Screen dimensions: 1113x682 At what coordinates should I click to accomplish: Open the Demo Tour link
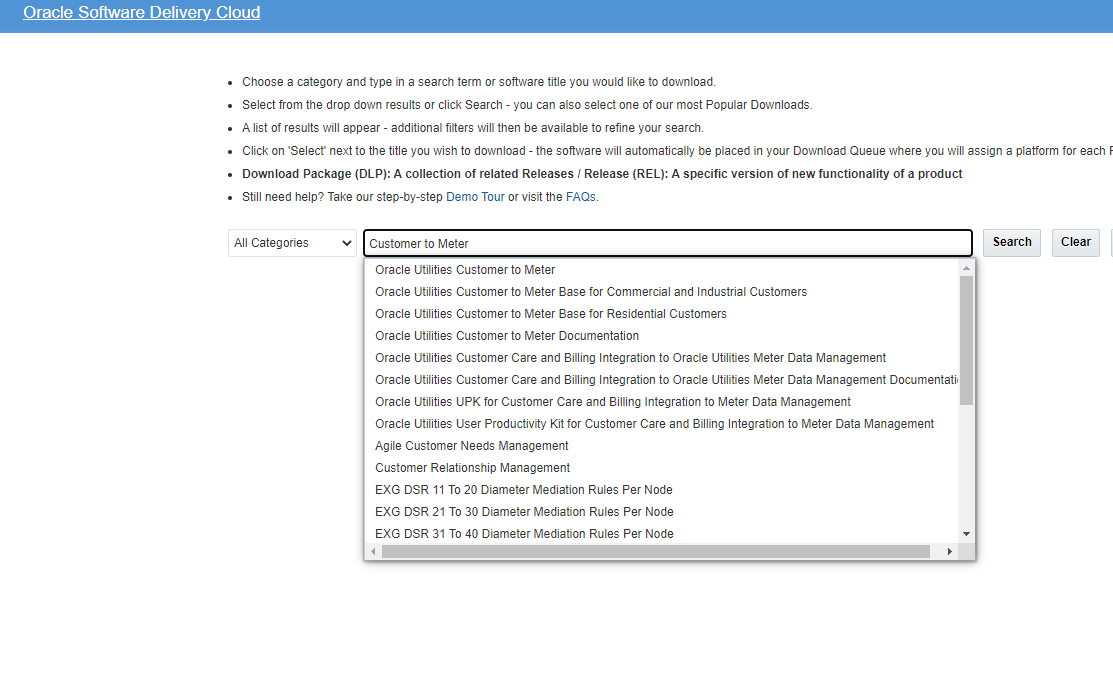475,197
